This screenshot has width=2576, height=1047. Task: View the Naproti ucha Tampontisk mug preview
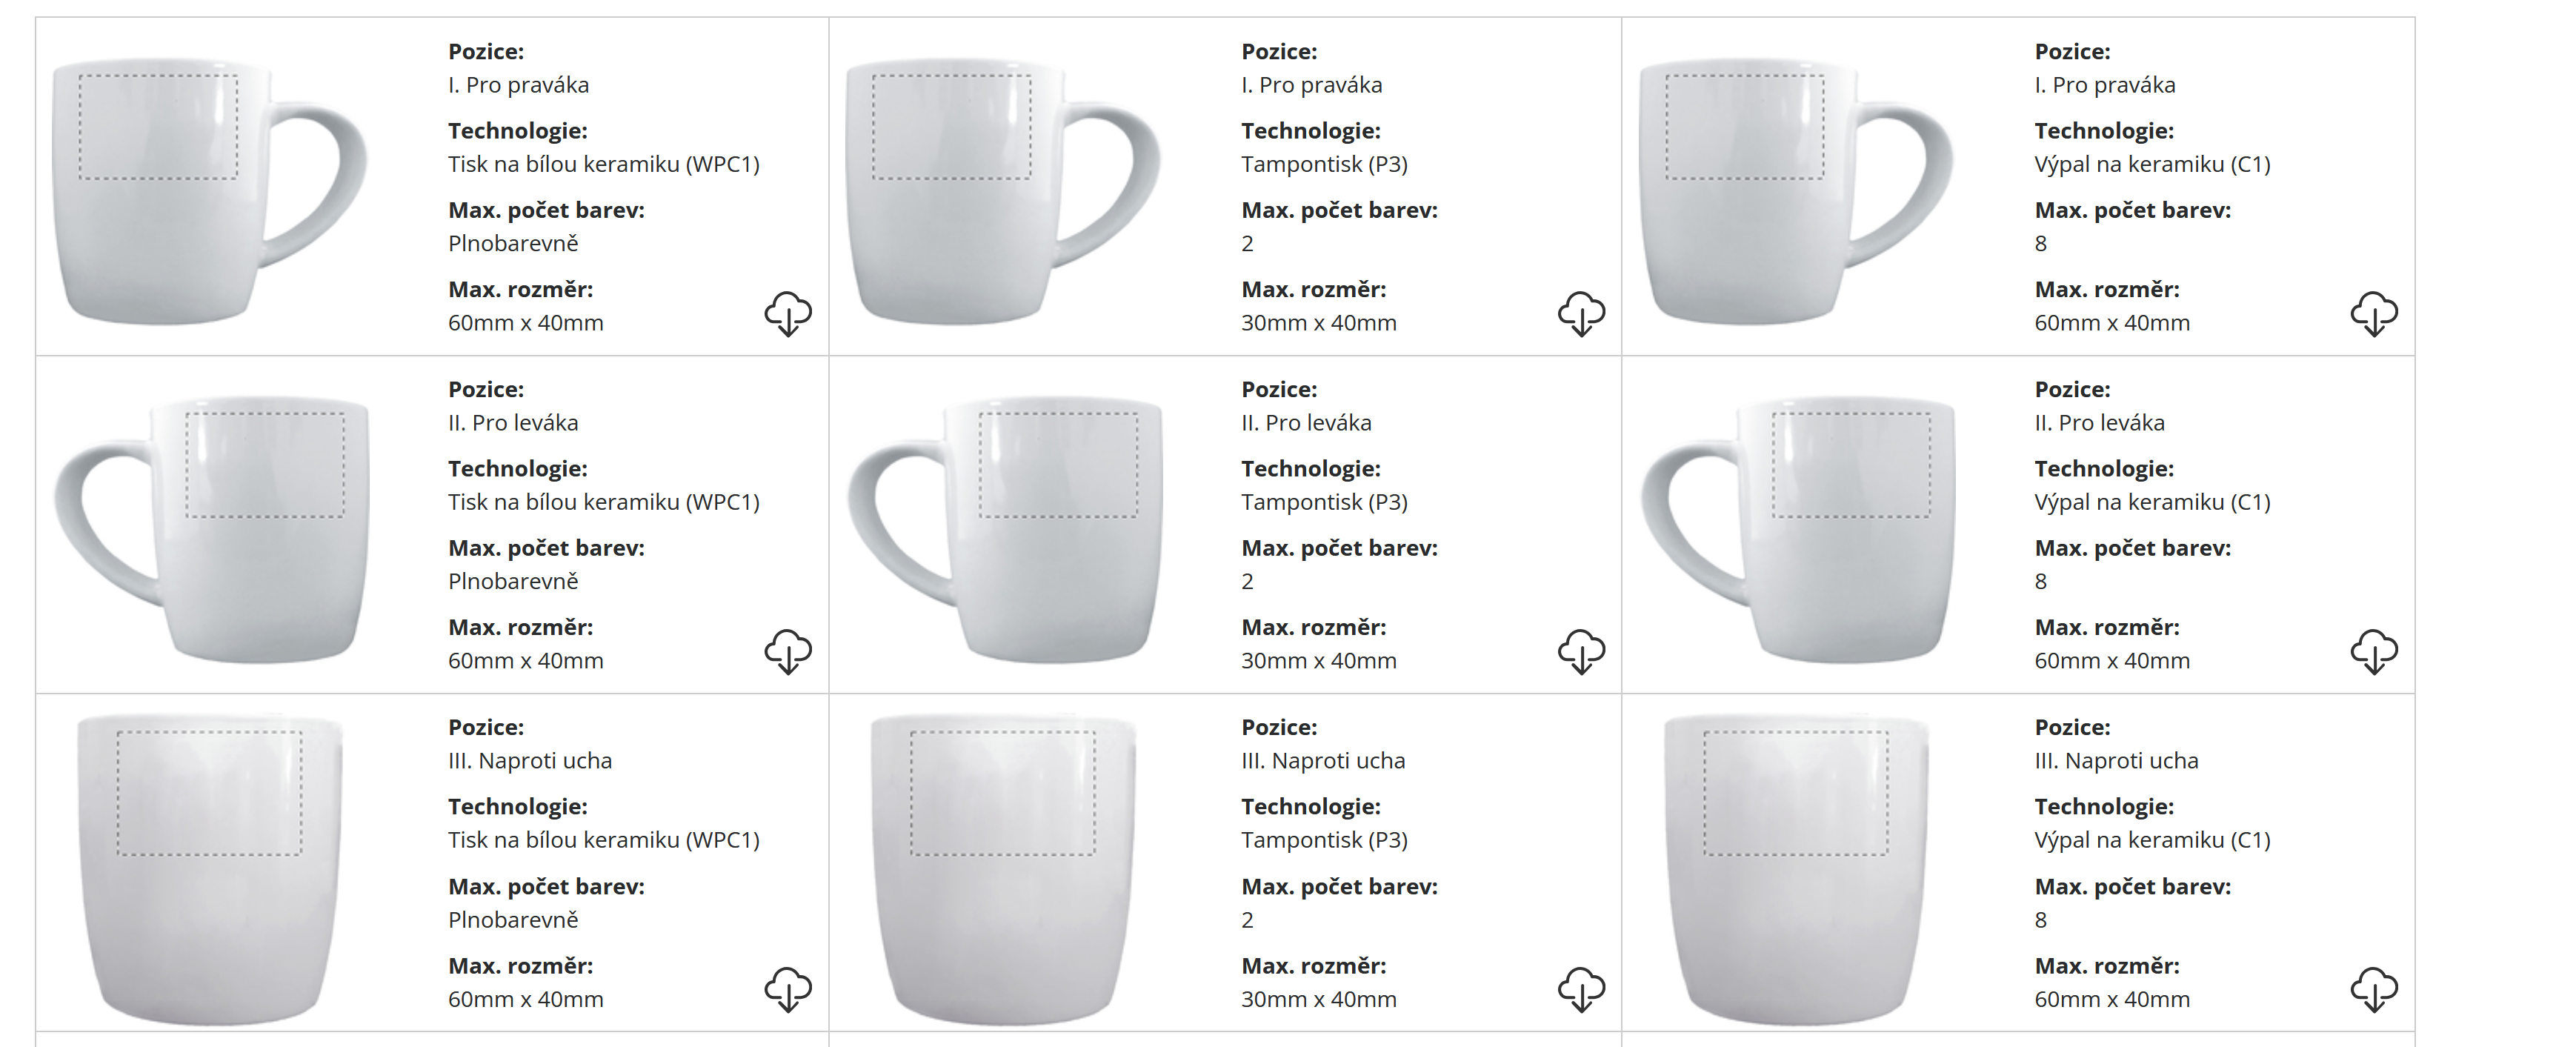click(x=1003, y=868)
